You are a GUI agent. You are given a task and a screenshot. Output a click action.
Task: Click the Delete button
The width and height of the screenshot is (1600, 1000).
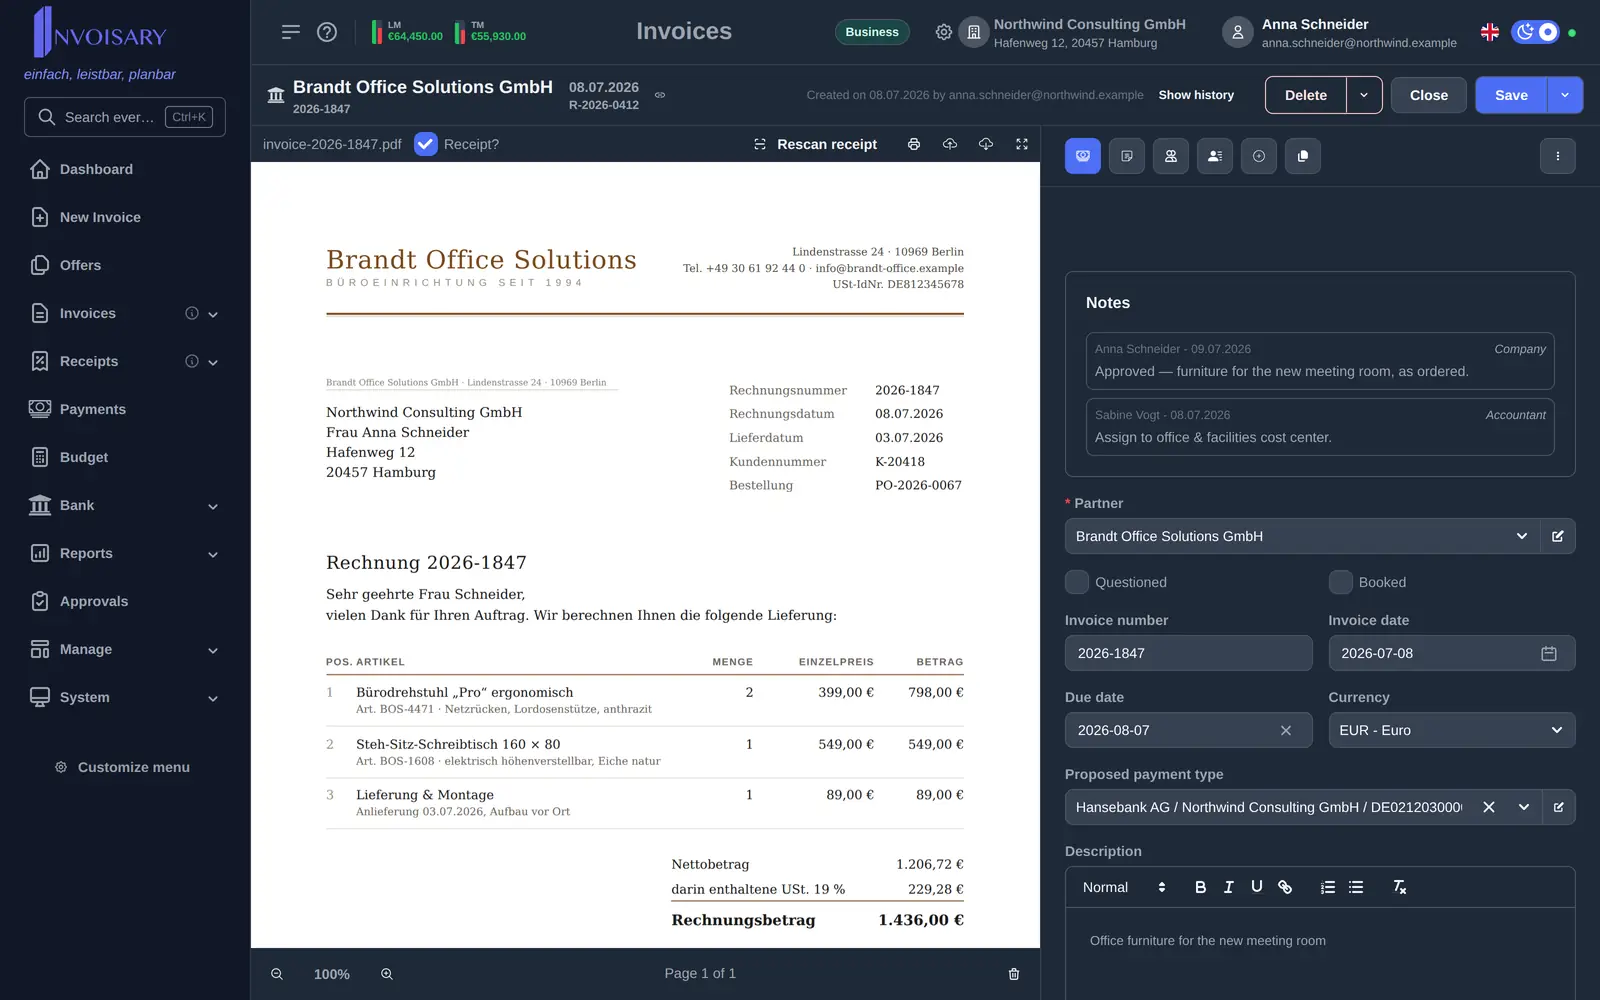pyautogui.click(x=1306, y=95)
